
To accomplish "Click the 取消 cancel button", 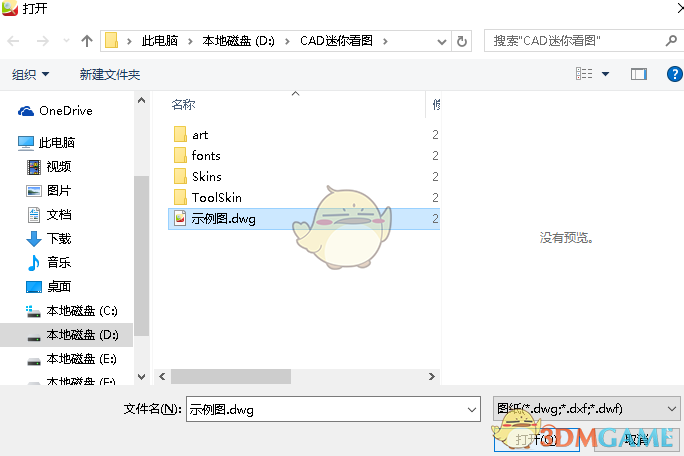I will [x=636, y=439].
